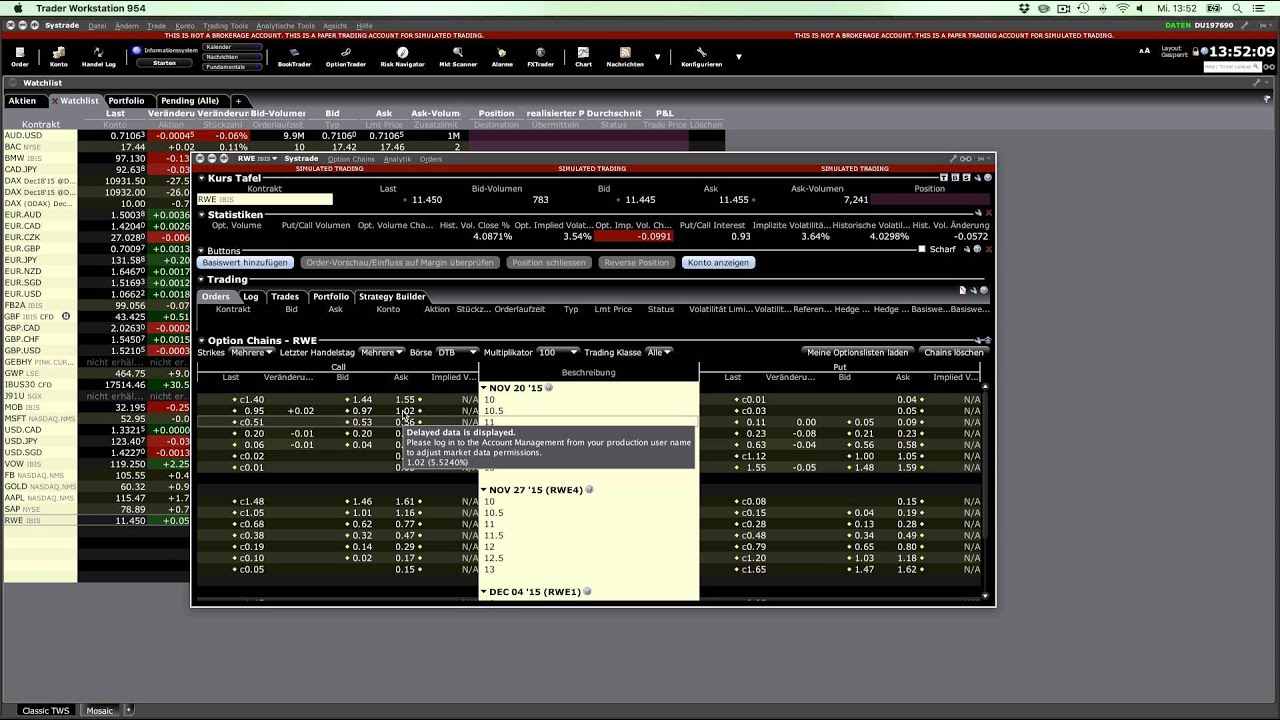Click the Statistiken panel red close icon
1280x720 pixels.
988,213
